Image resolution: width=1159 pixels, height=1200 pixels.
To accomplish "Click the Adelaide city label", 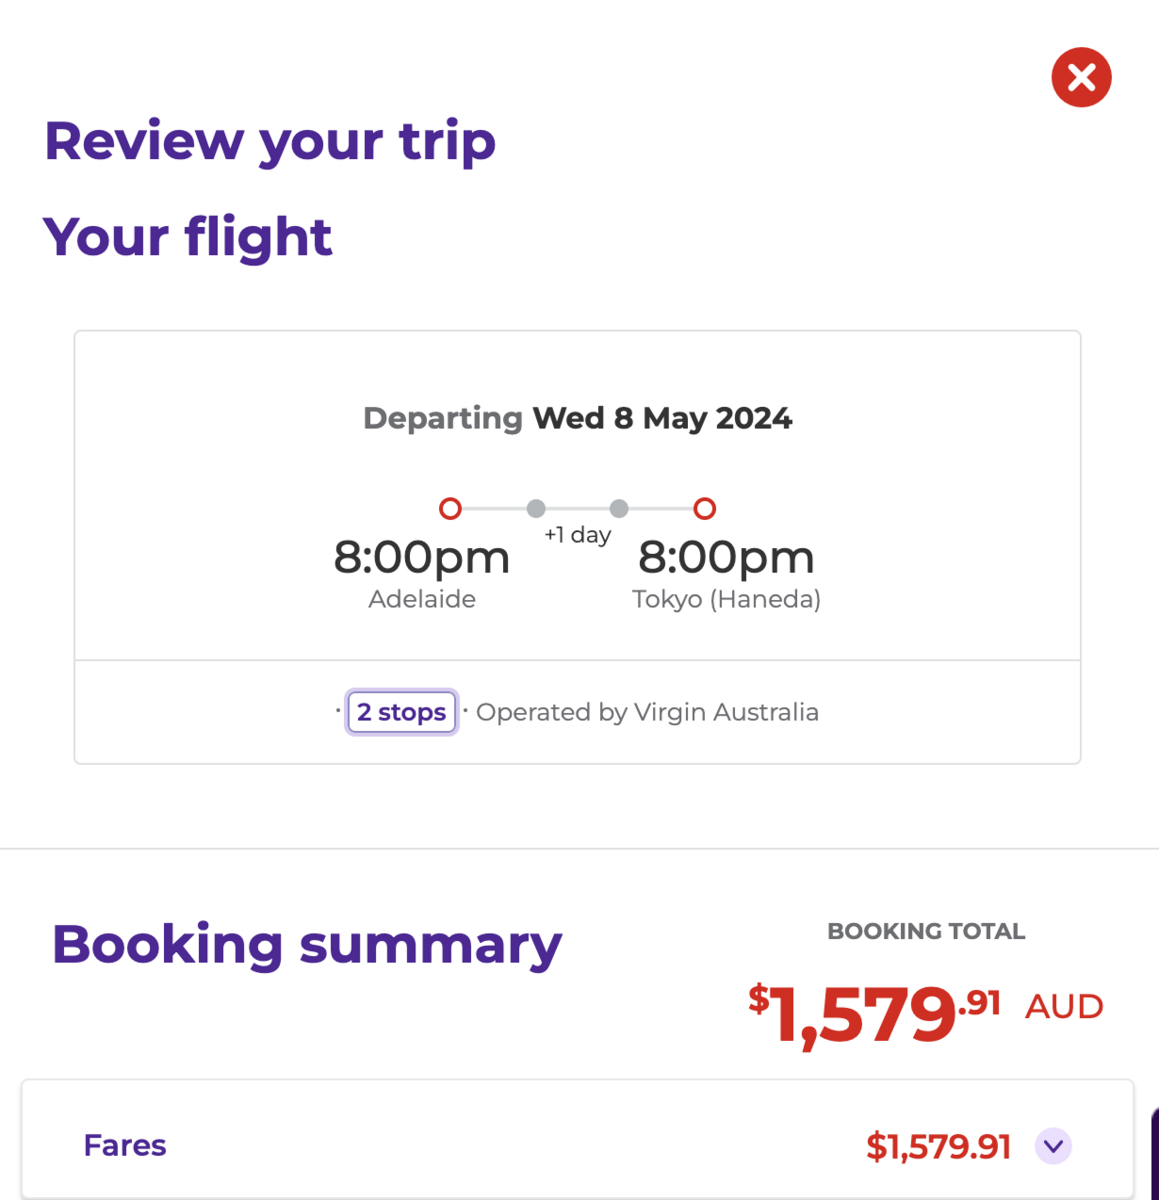I will point(422,599).
